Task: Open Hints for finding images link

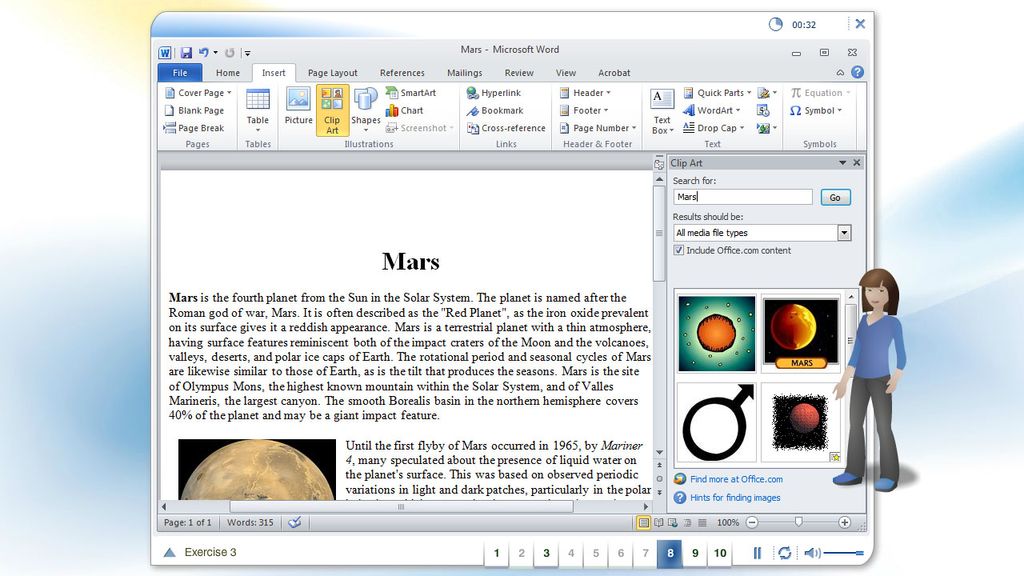Action: (x=735, y=498)
